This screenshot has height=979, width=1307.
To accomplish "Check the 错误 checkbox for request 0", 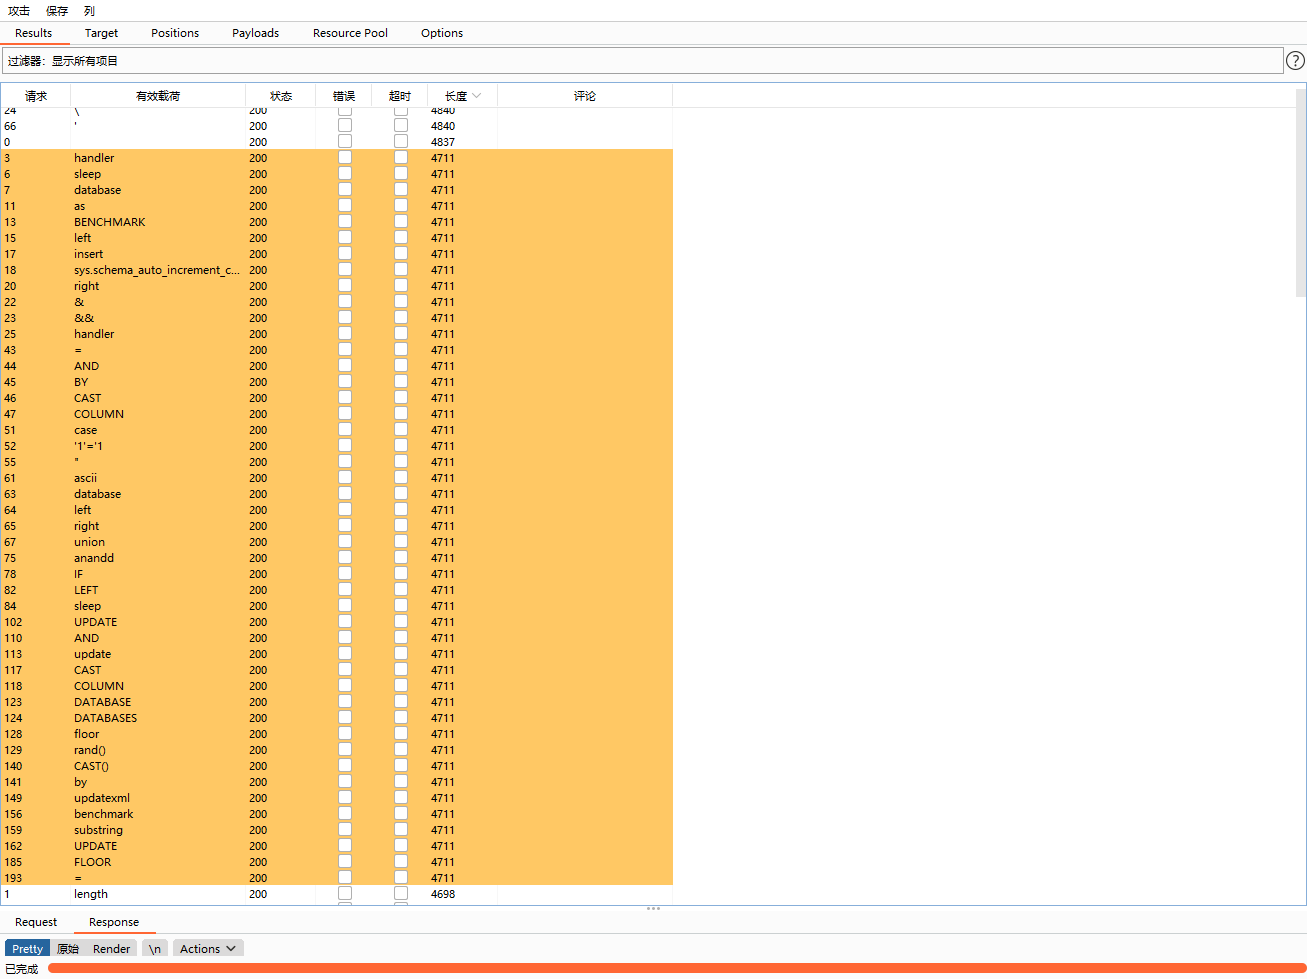I will [x=345, y=142].
